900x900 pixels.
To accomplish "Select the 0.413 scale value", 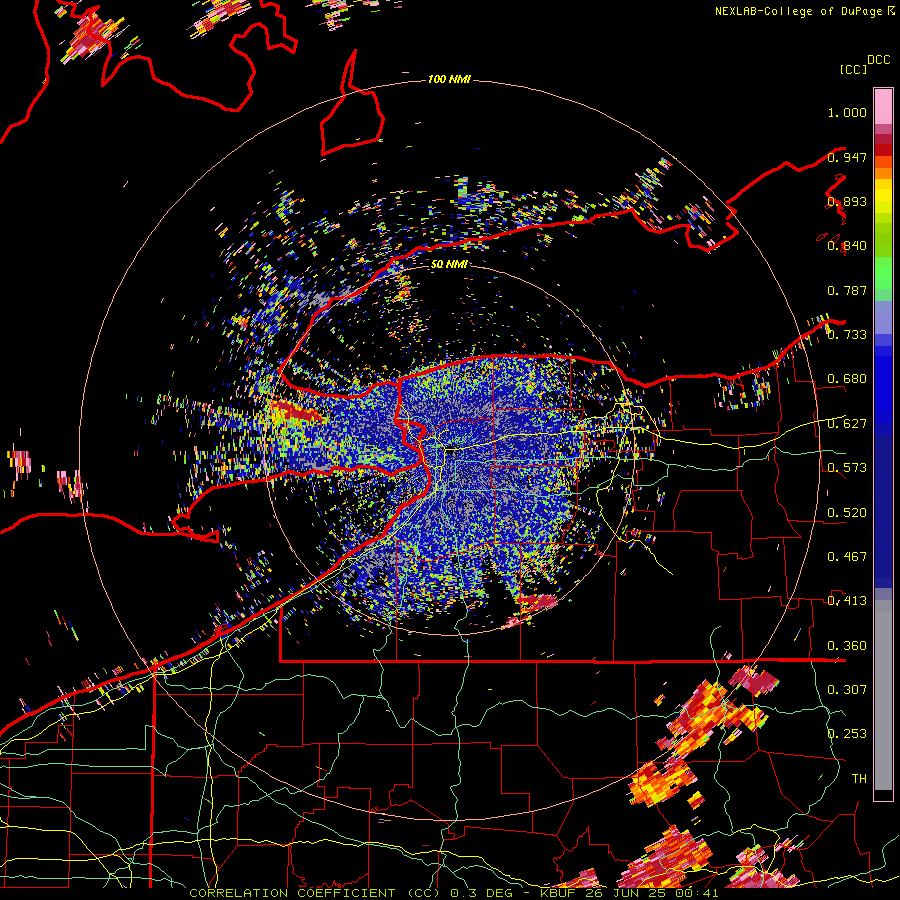I will [847, 601].
